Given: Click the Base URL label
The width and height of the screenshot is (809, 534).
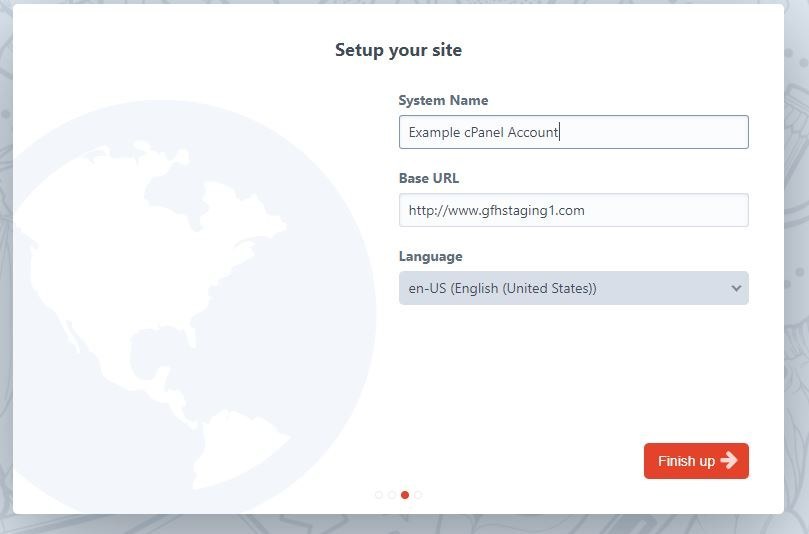Looking at the screenshot, I should [429, 178].
